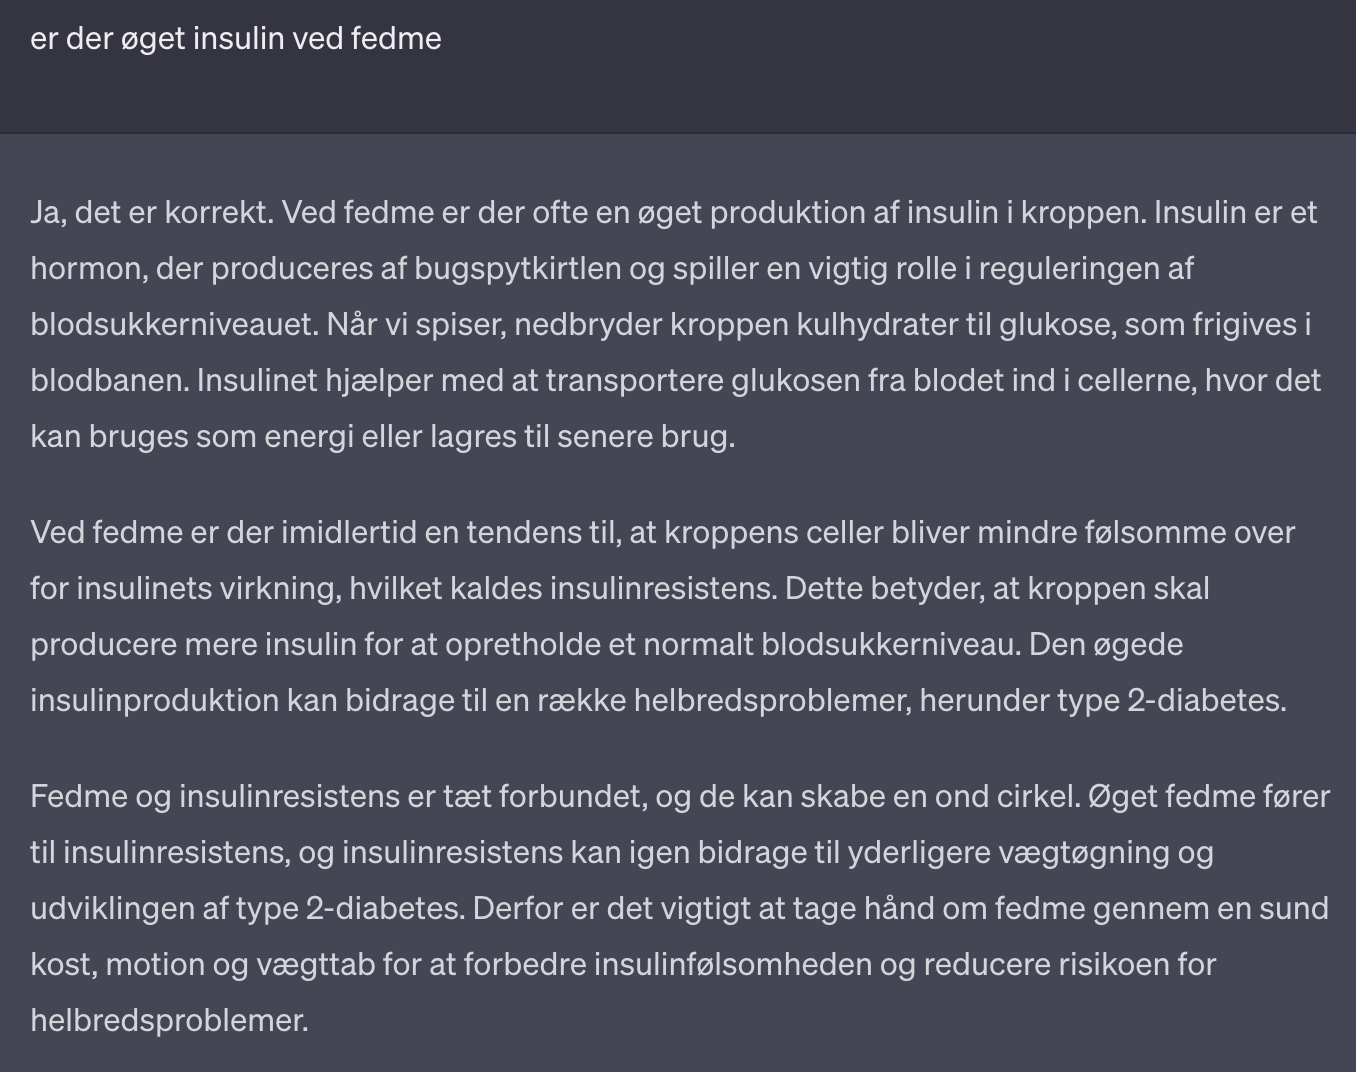Click 'type 2-diabetes.' ending the second paragraph
Viewport: 1356px width, 1072px height.
click(1172, 700)
